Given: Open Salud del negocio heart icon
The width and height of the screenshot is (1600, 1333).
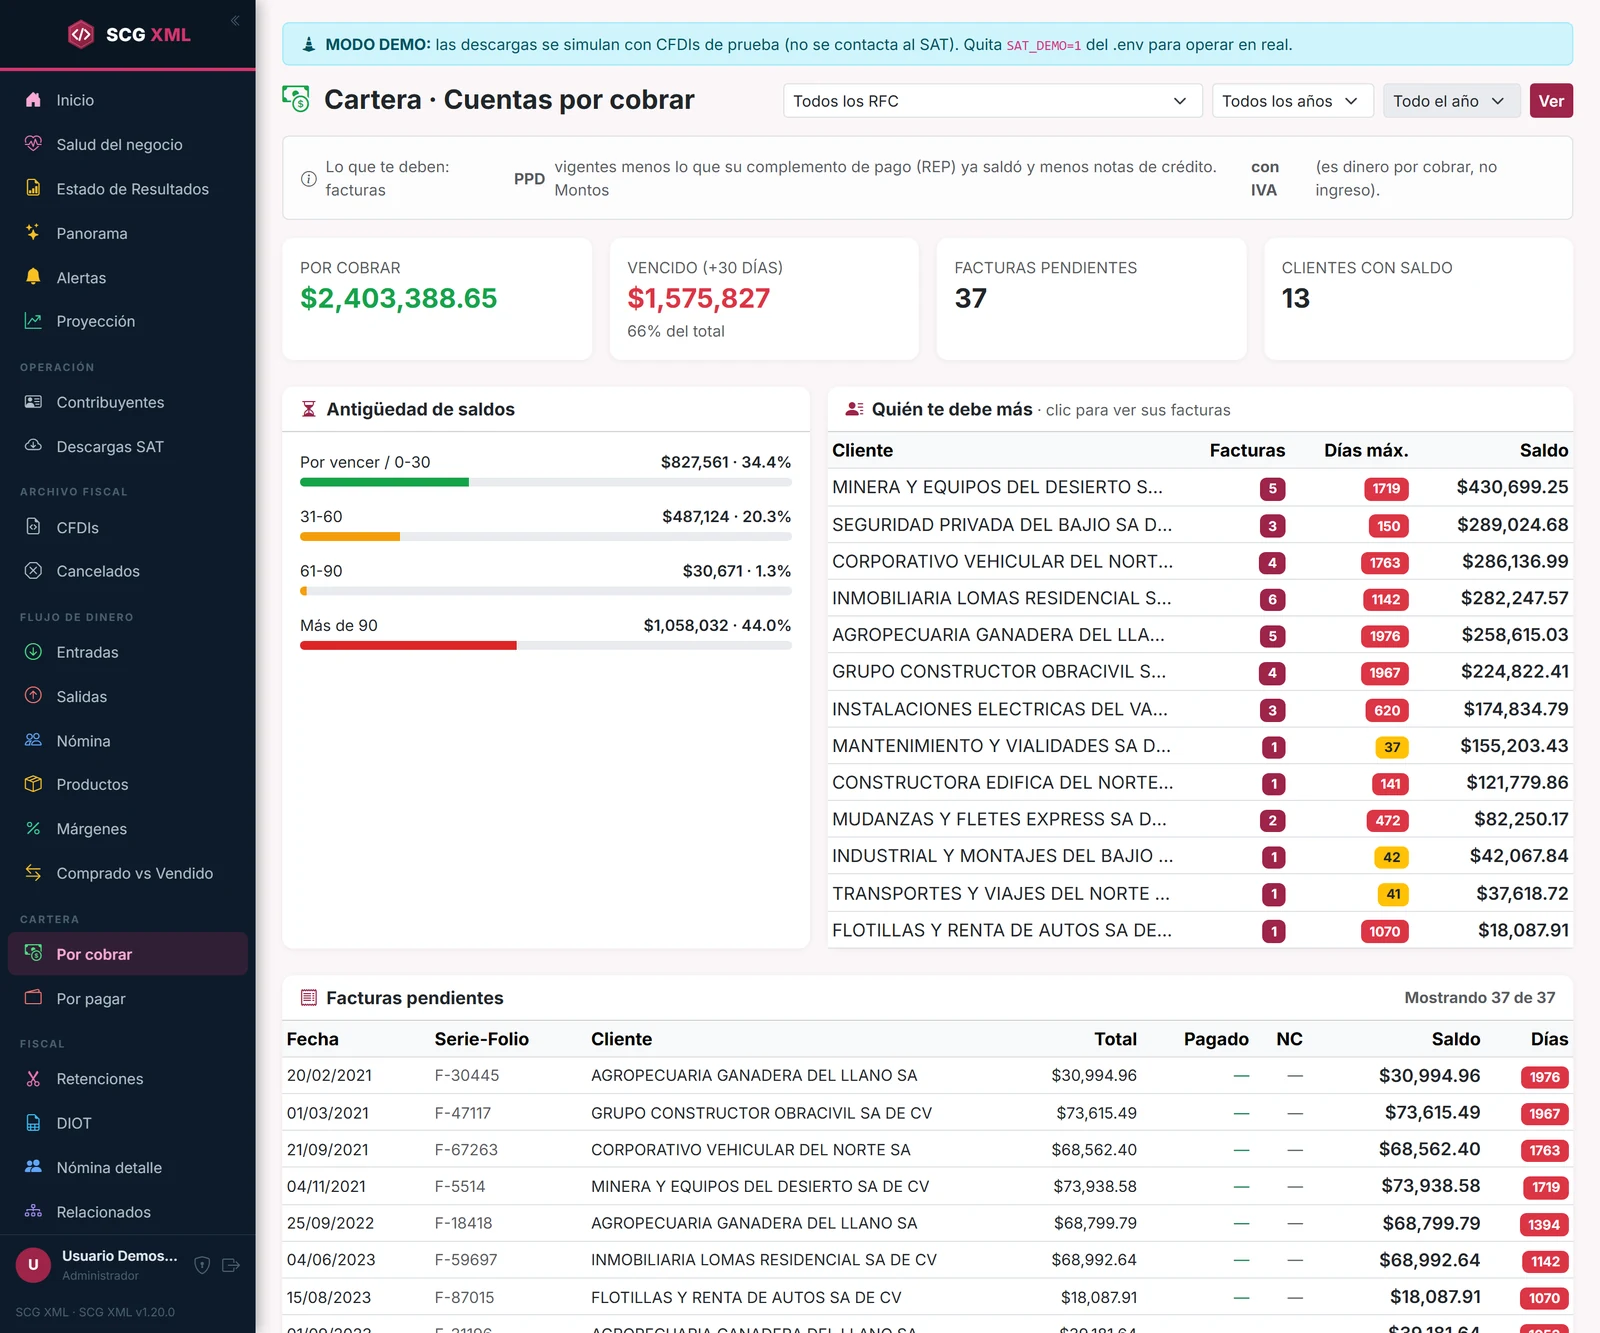Looking at the screenshot, I should [x=33, y=144].
